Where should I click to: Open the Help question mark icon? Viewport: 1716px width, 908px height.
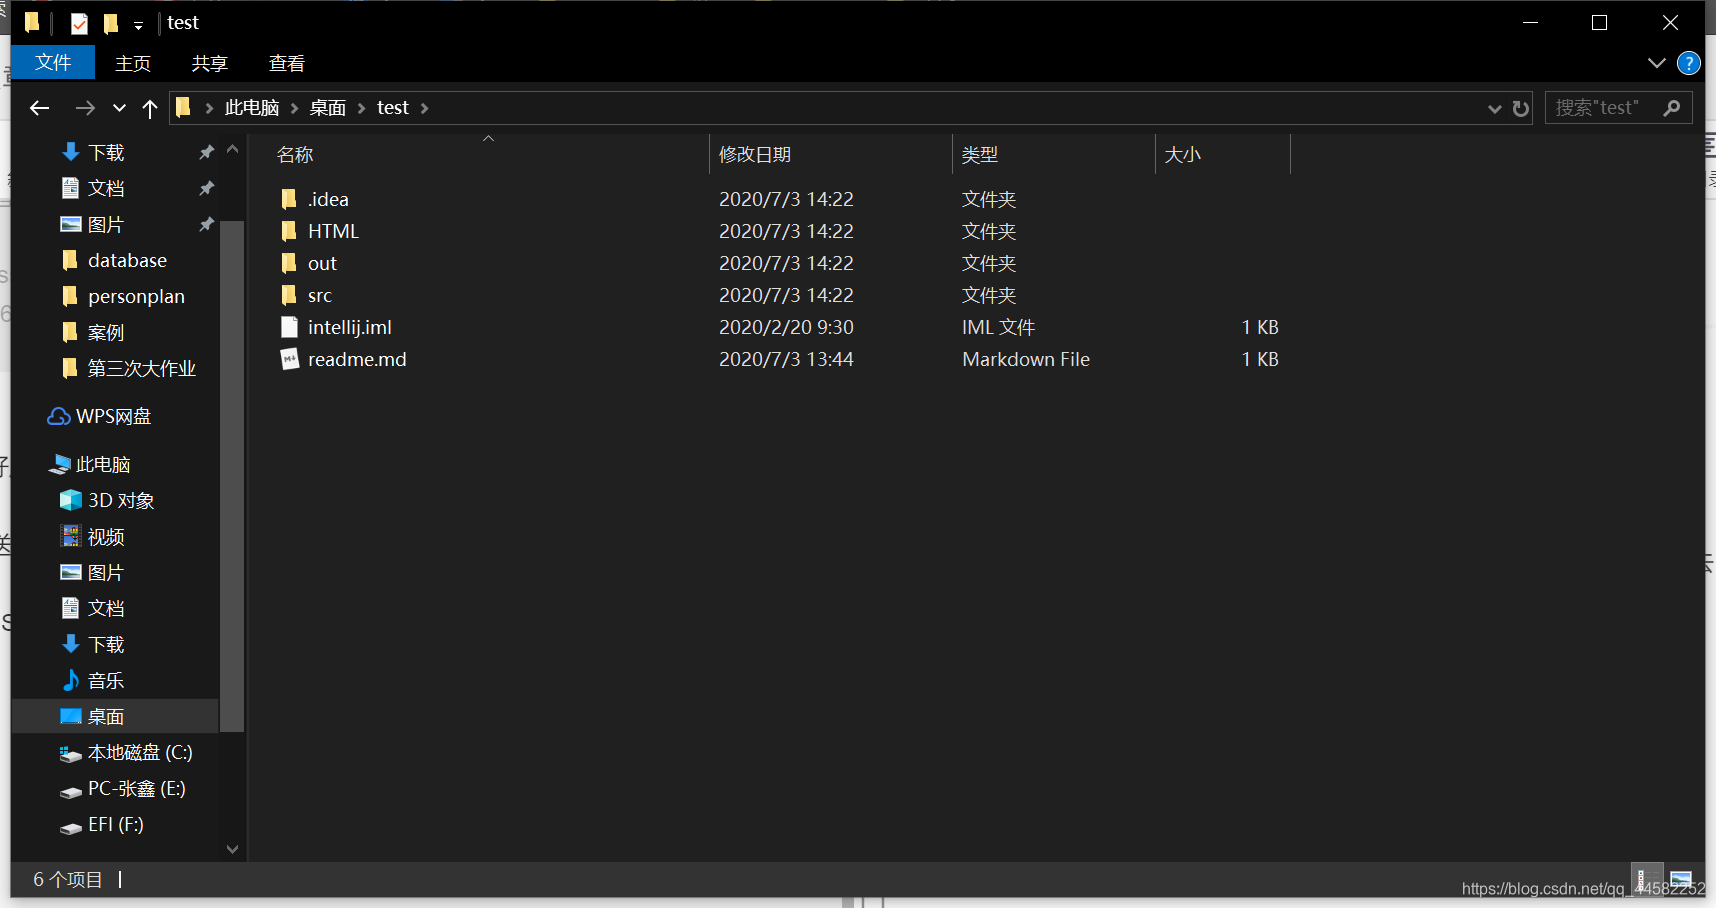(1688, 63)
